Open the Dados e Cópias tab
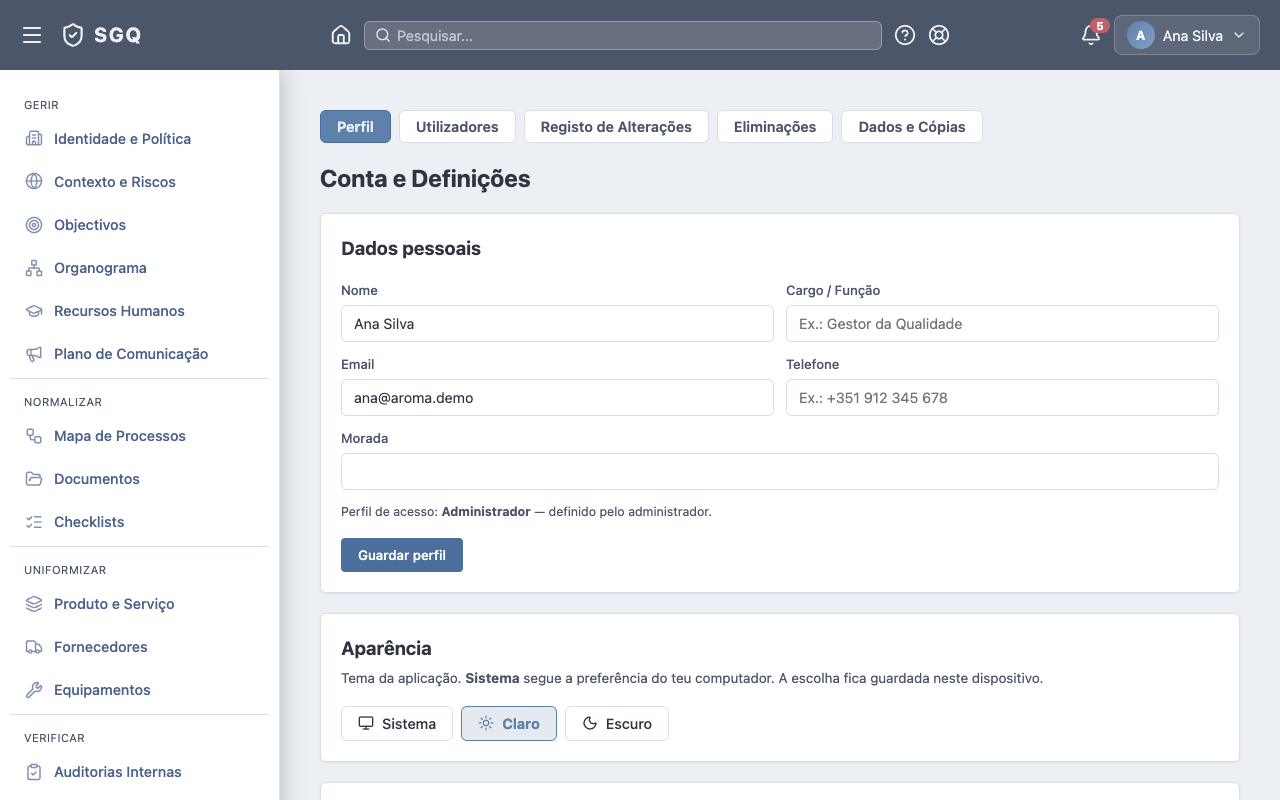The height and width of the screenshot is (800, 1280). point(912,127)
